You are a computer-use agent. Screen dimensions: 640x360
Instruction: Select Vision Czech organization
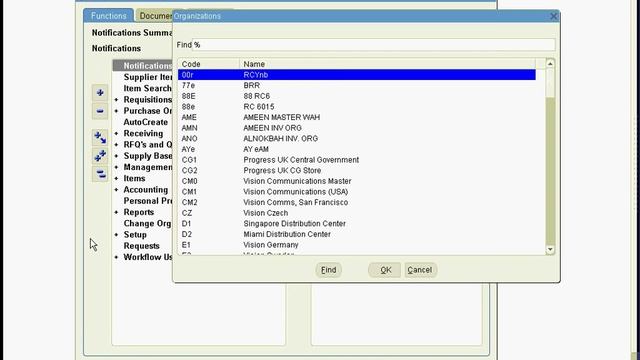[357, 213]
